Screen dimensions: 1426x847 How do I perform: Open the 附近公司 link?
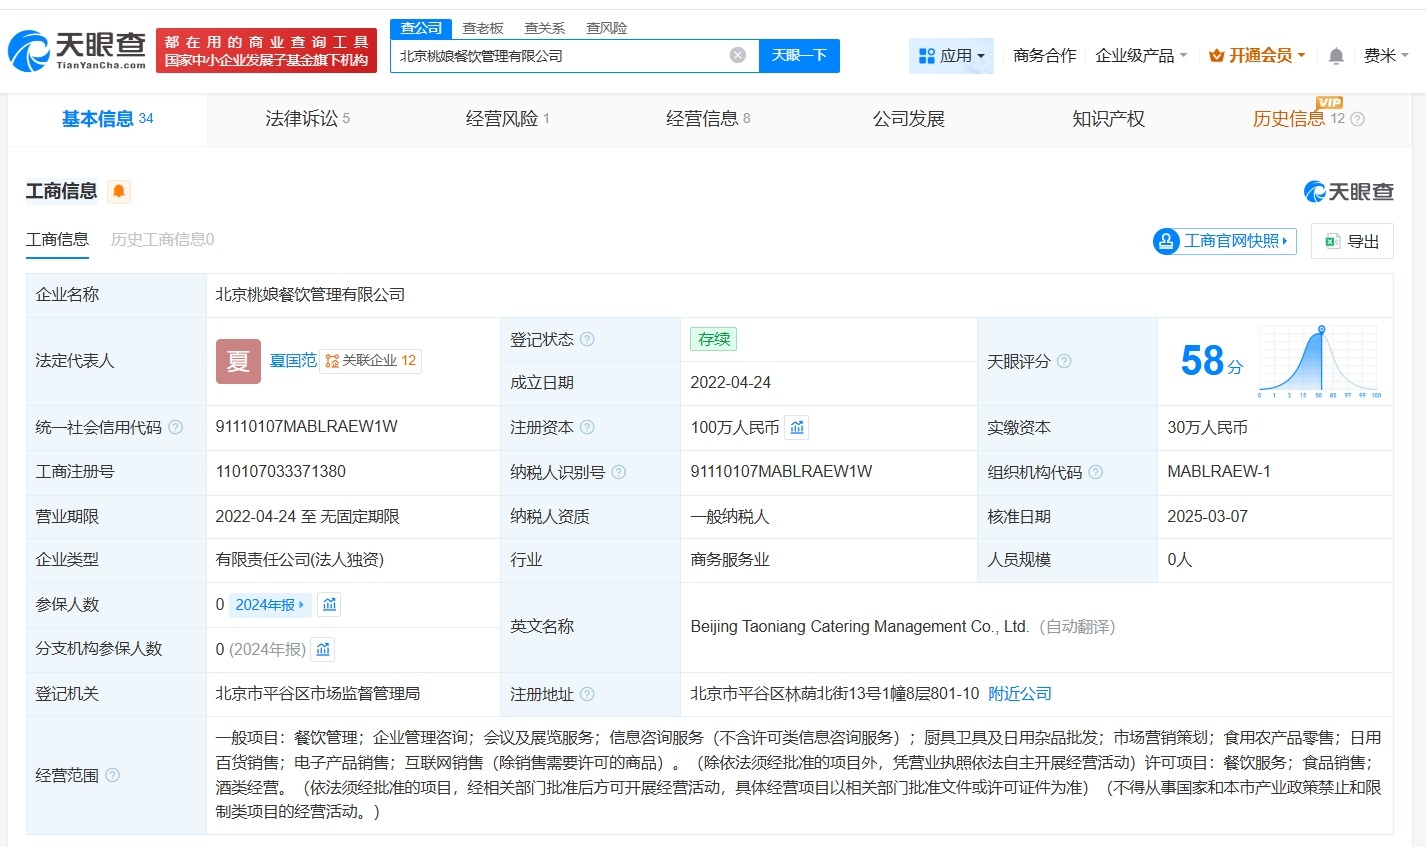coord(1020,693)
